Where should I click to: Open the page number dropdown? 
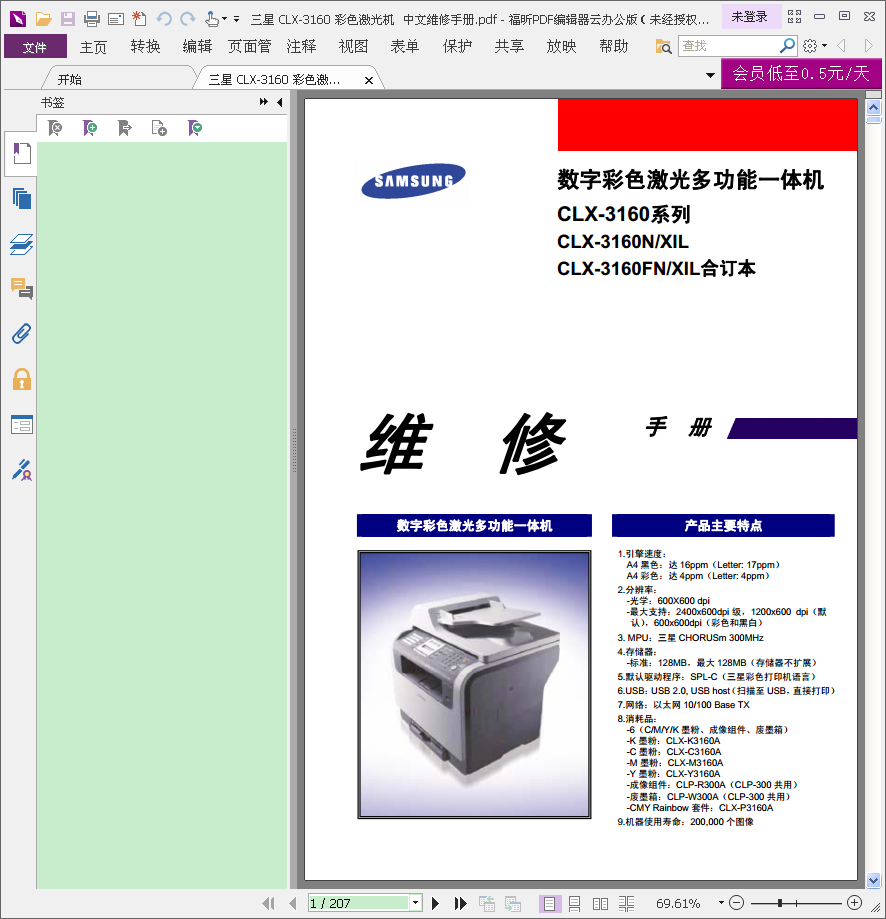tap(415, 903)
